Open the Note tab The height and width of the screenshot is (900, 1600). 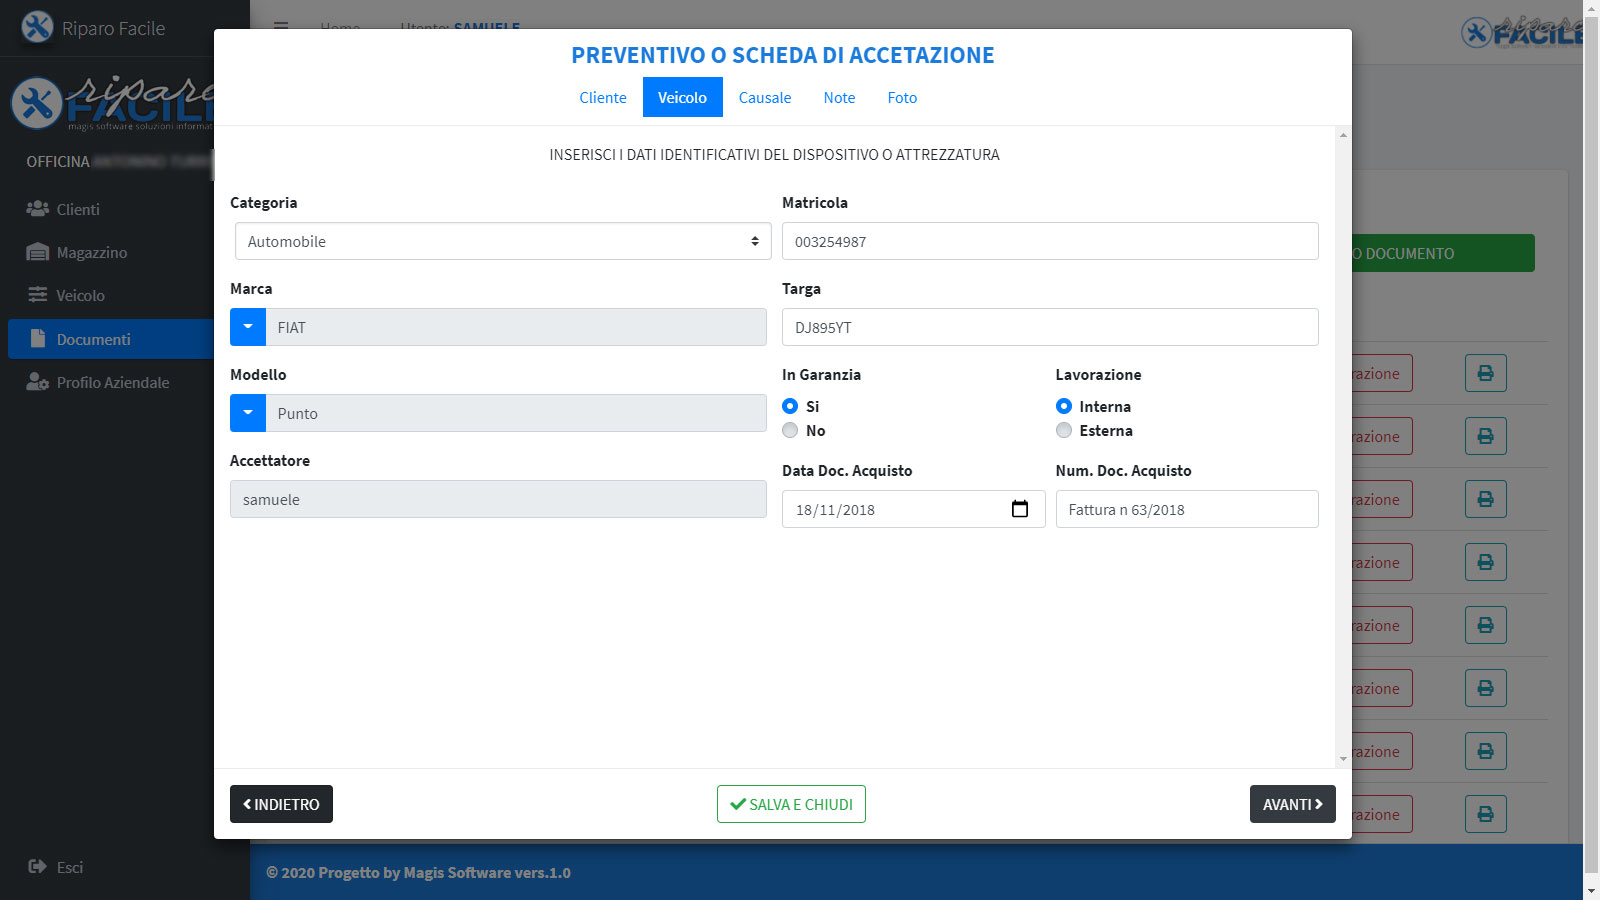pos(839,97)
